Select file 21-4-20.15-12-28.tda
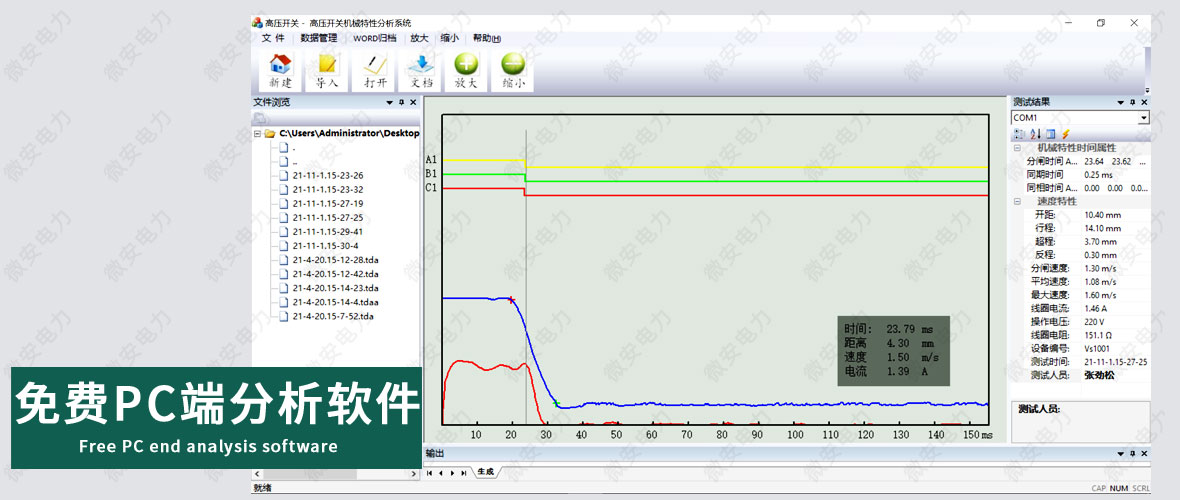 point(335,260)
